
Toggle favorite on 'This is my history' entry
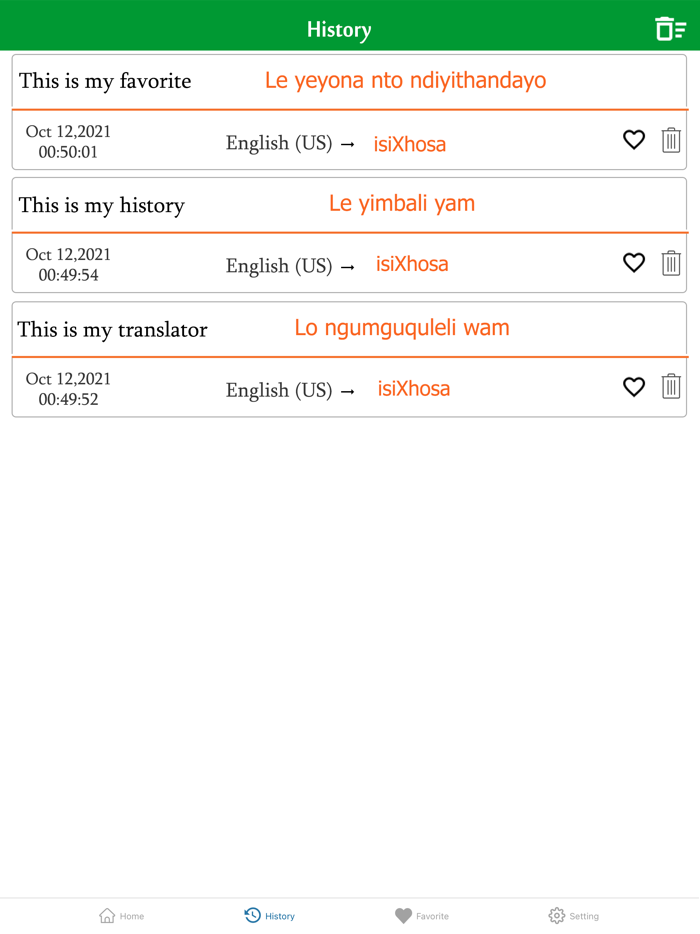click(634, 263)
